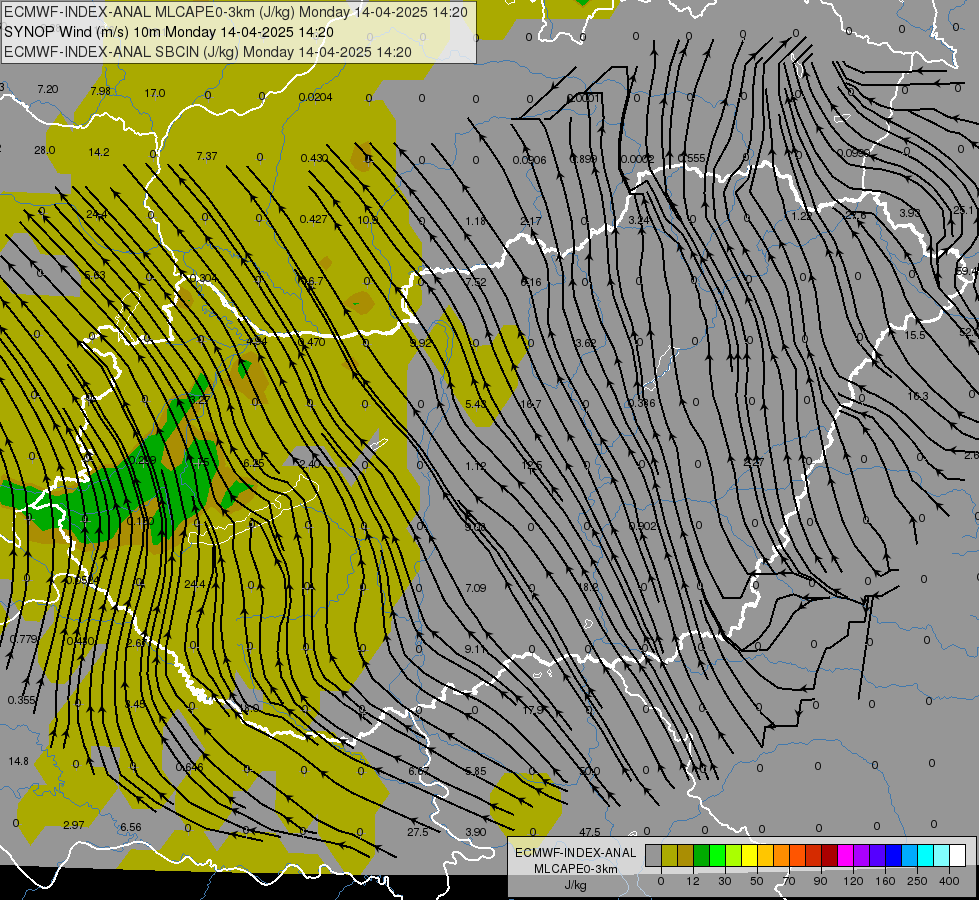
Task: Click the map value 0.0204
Action: (315, 97)
